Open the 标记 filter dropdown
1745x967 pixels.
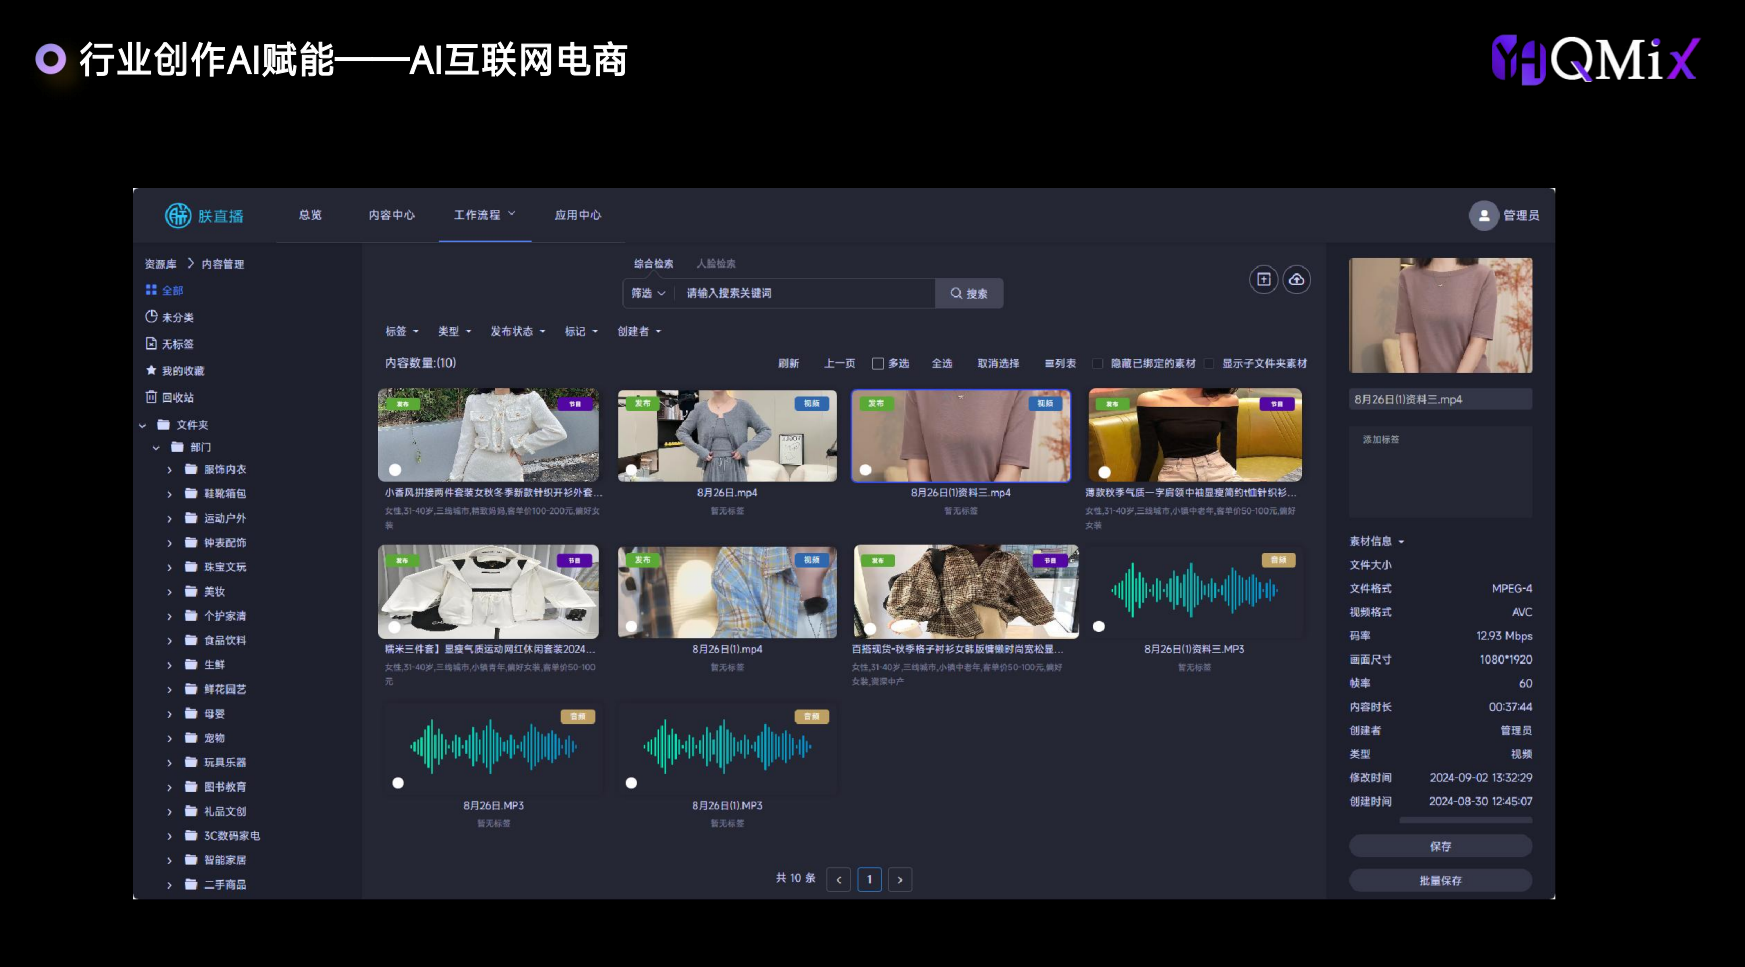(x=581, y=332)
